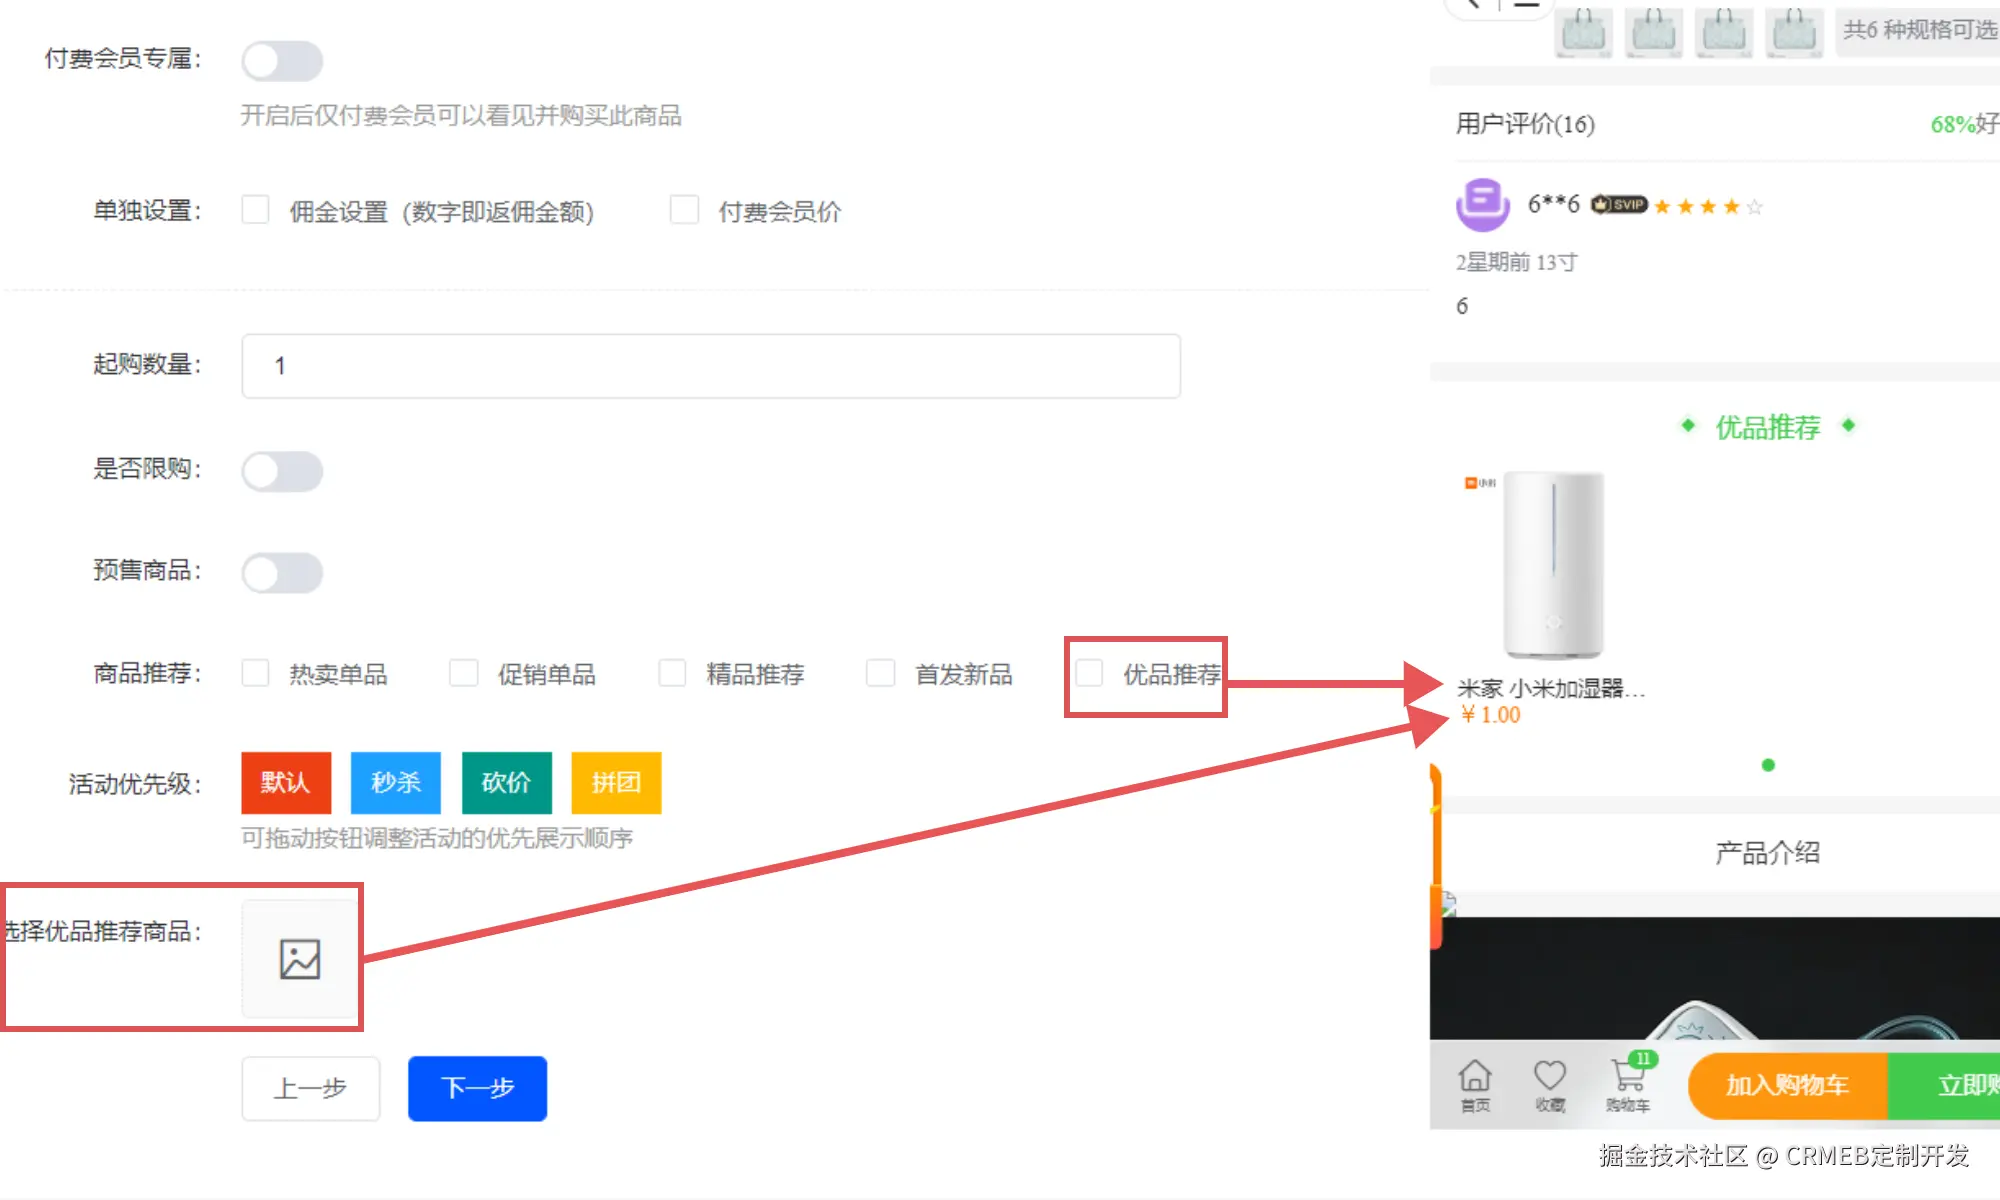Click the minimum purchase quantity input field
Viewport: 2000px width, 1200px height.
710,366
